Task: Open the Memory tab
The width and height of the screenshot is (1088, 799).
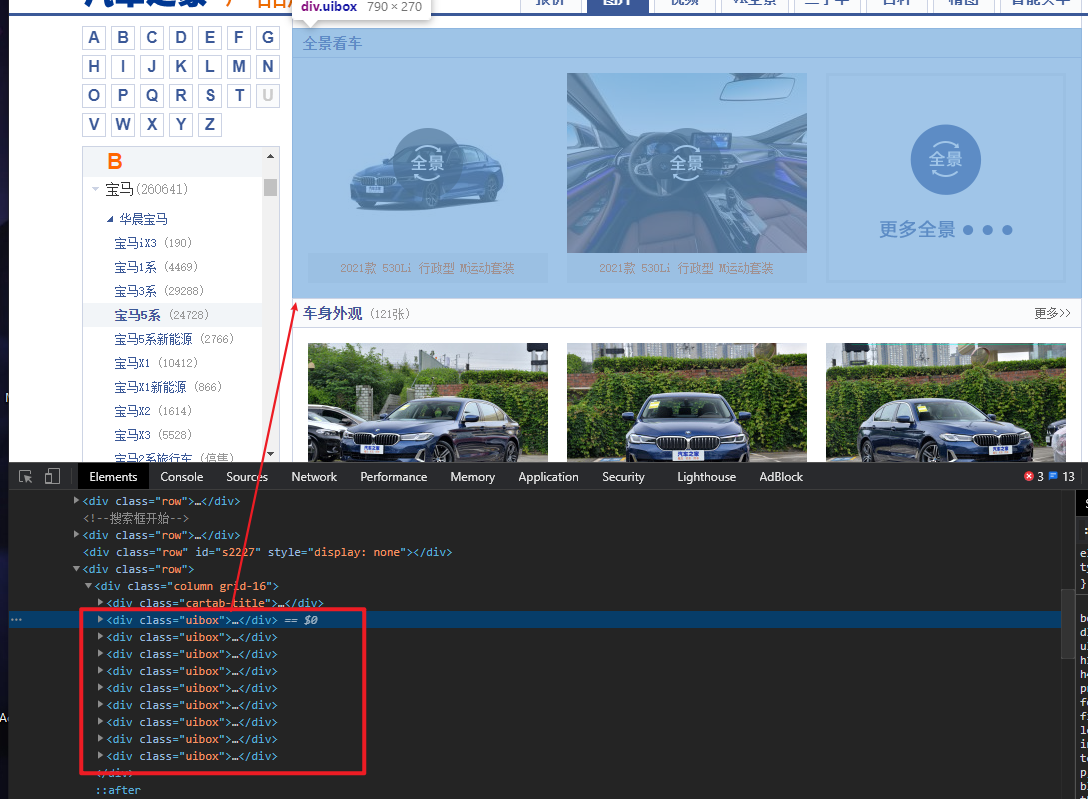Action: pyautogui.click(x=473, y=476)
